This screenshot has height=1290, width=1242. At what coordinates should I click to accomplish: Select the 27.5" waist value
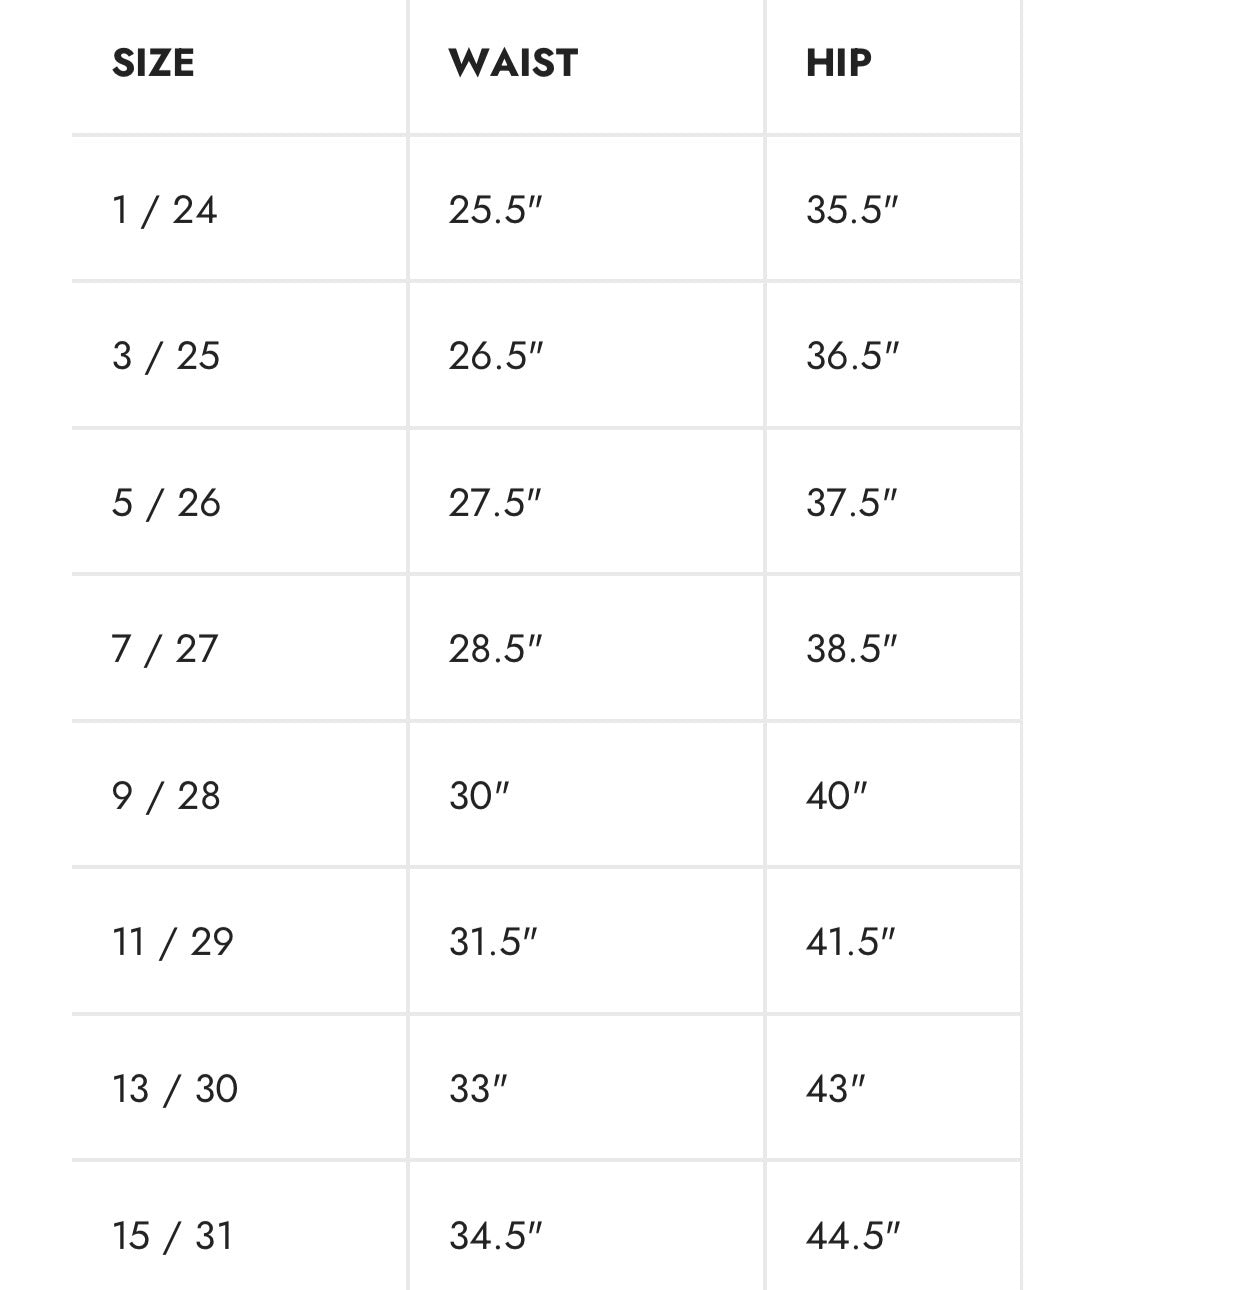click(x=495, y=503)
